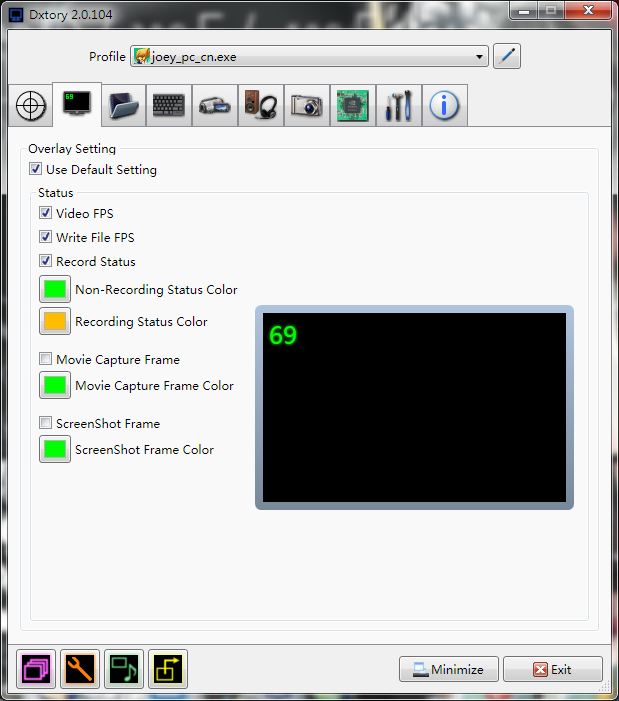The height and width of the screenshot is (701, 619).
Task: Change the Non-Recording Status Color swatch
Action: pos(55,290)
